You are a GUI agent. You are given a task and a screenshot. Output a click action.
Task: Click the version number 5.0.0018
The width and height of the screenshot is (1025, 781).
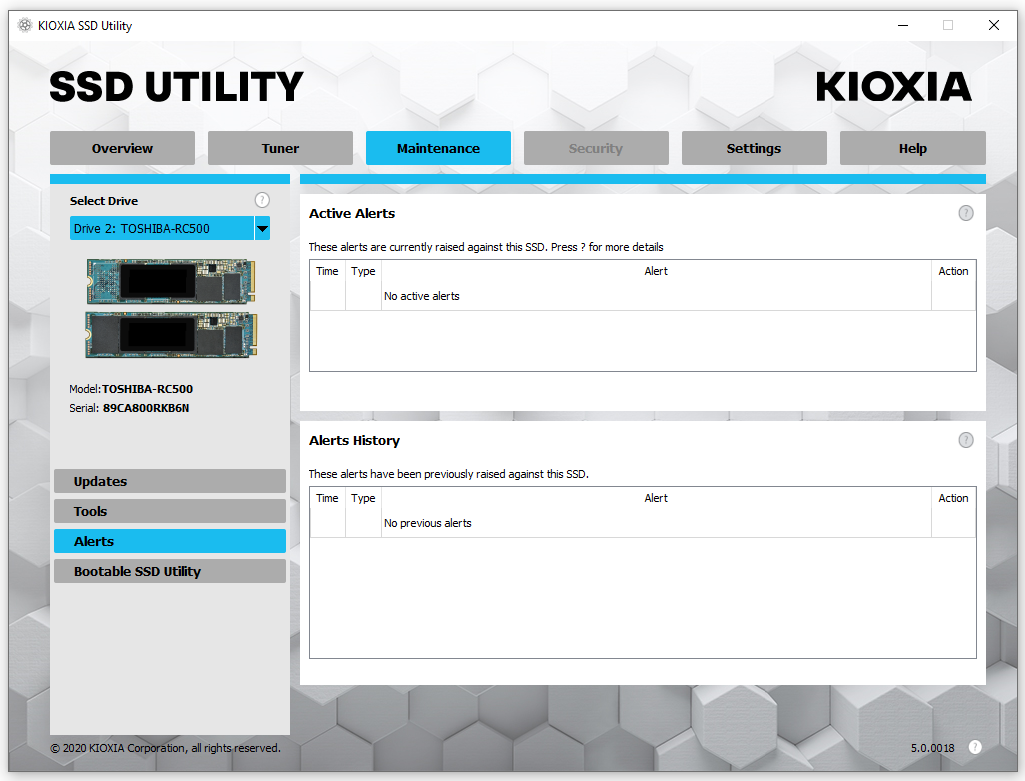point(932,748)
